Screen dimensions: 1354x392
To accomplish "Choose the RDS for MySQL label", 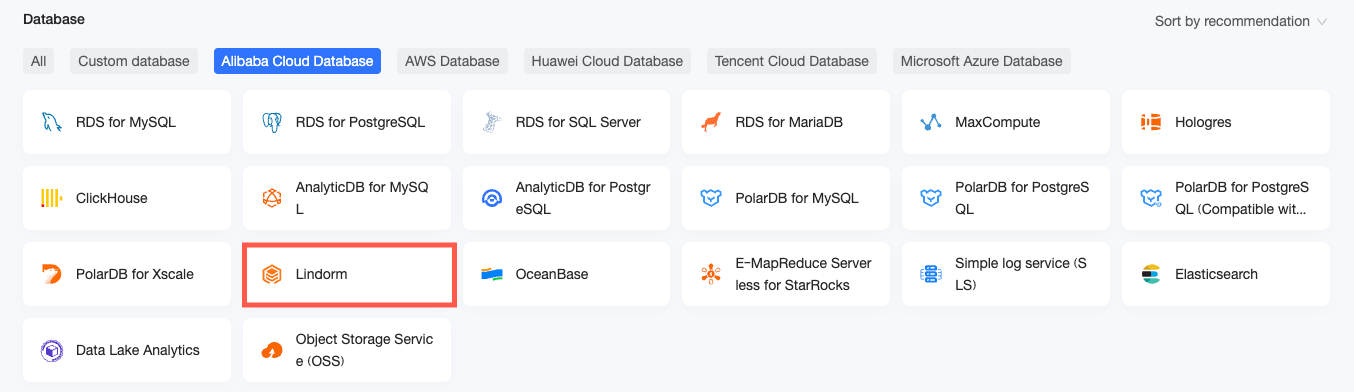I will click(x=126, y=122).
